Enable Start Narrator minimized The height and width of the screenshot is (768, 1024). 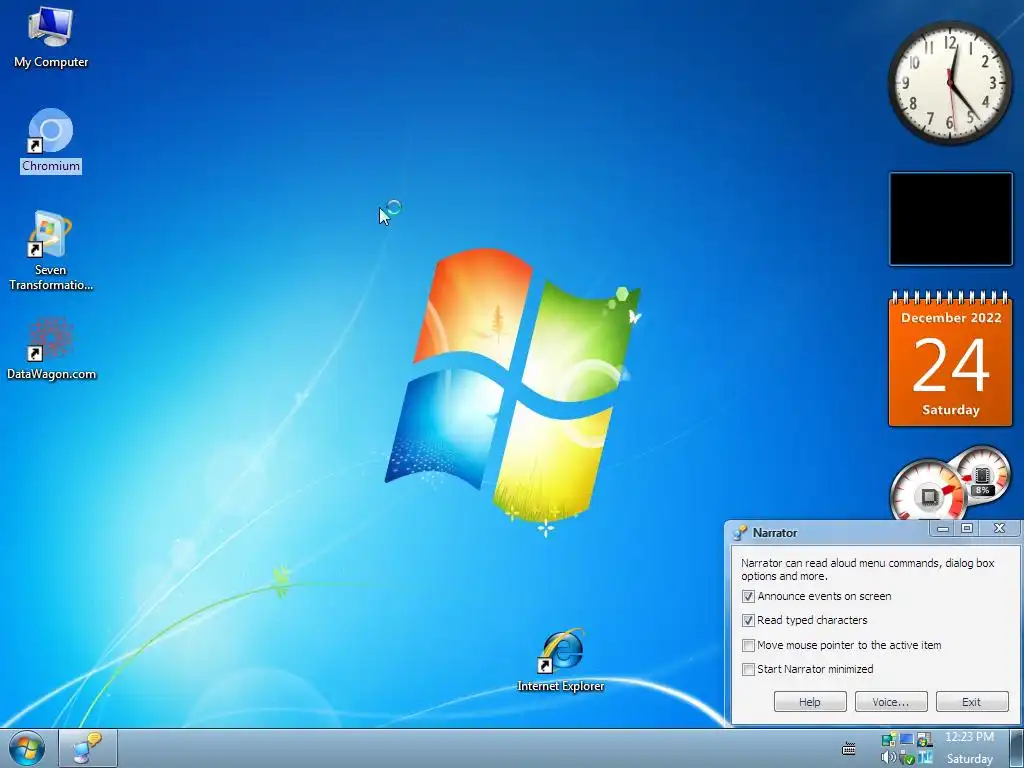coord(748,669)
